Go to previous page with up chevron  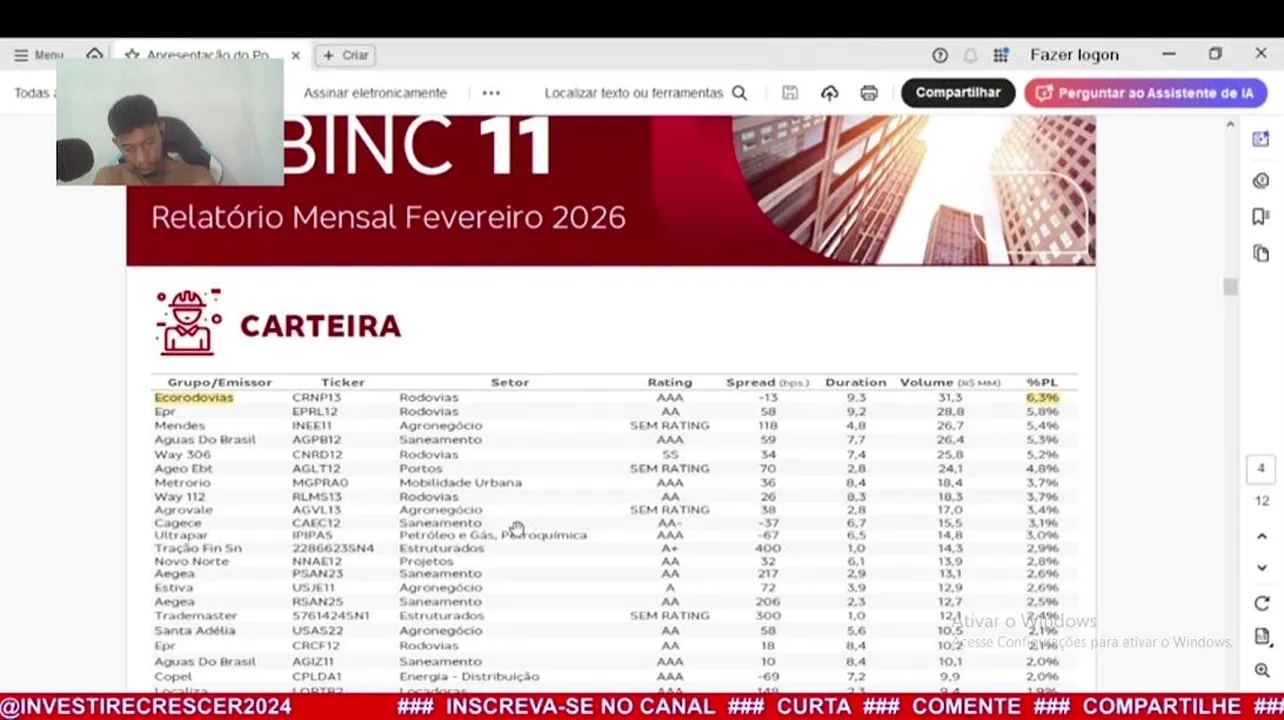pos(1261,537)
